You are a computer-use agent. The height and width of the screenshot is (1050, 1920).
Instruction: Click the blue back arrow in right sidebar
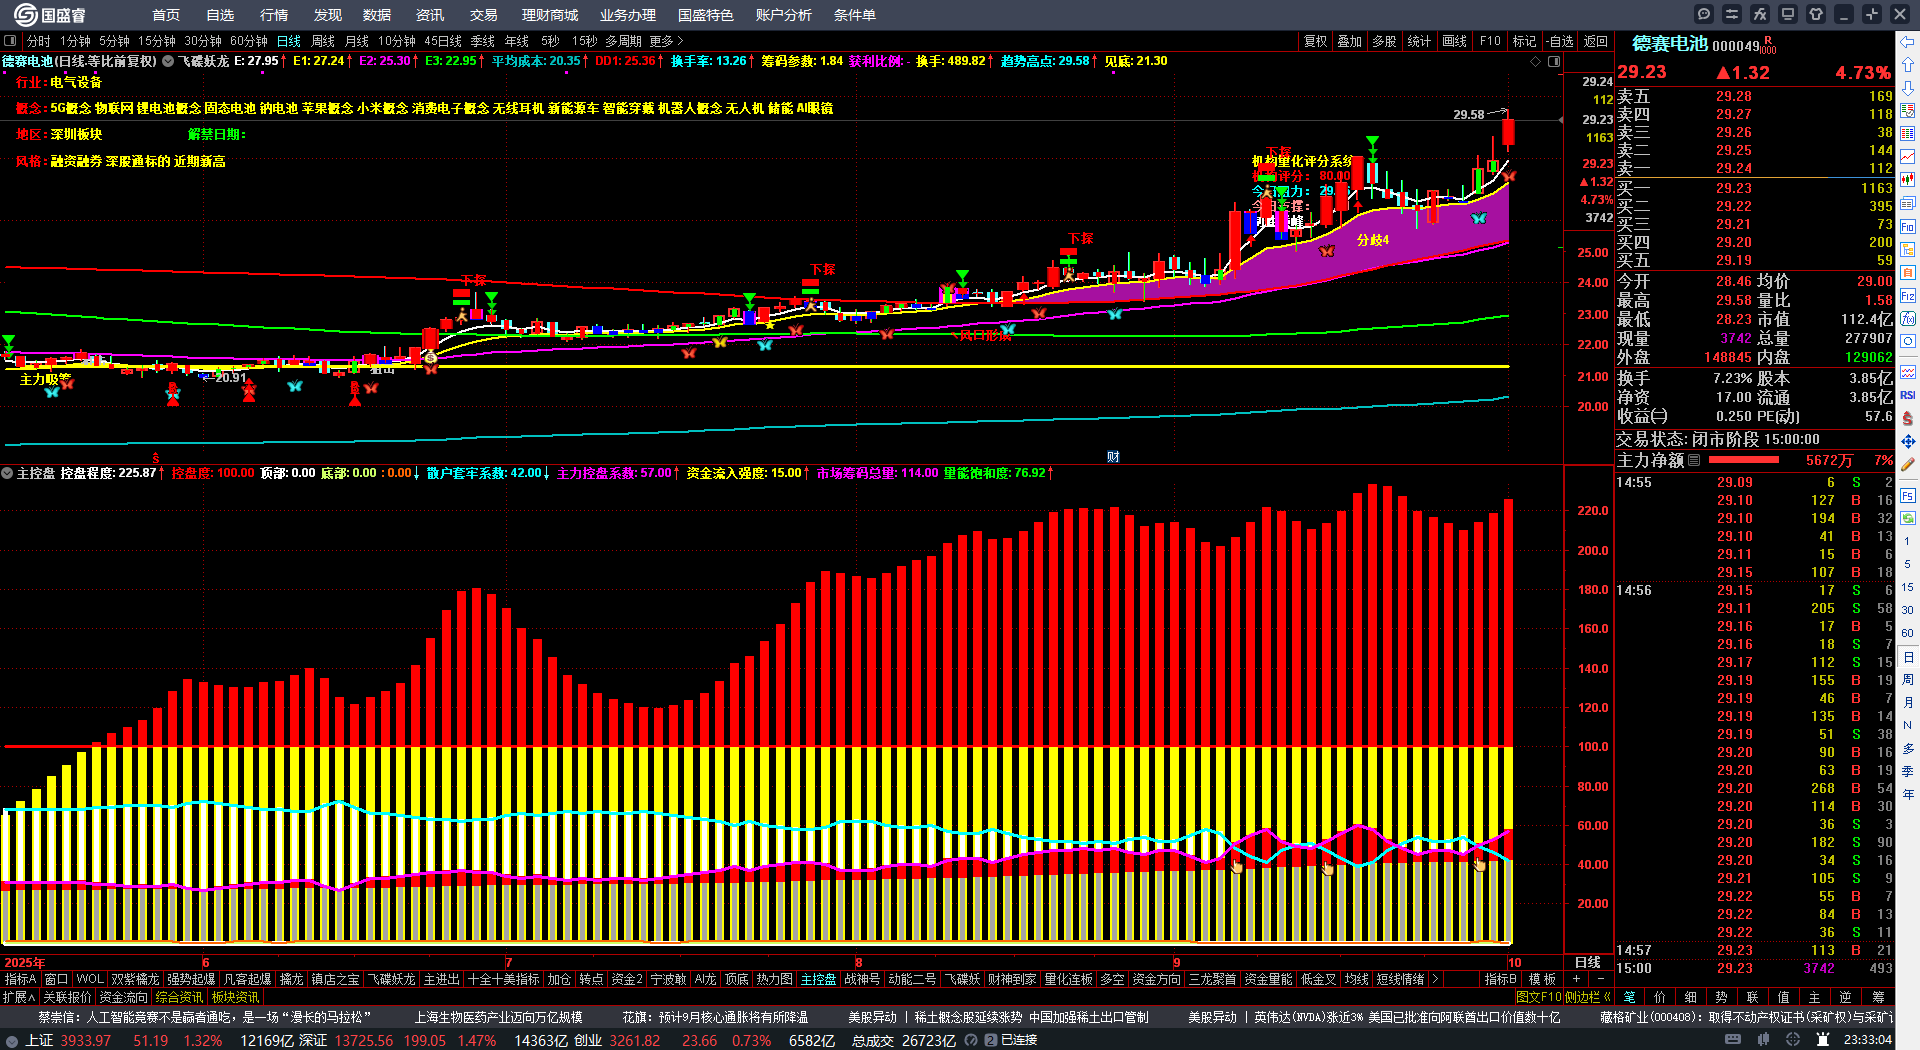point(1908,42)
